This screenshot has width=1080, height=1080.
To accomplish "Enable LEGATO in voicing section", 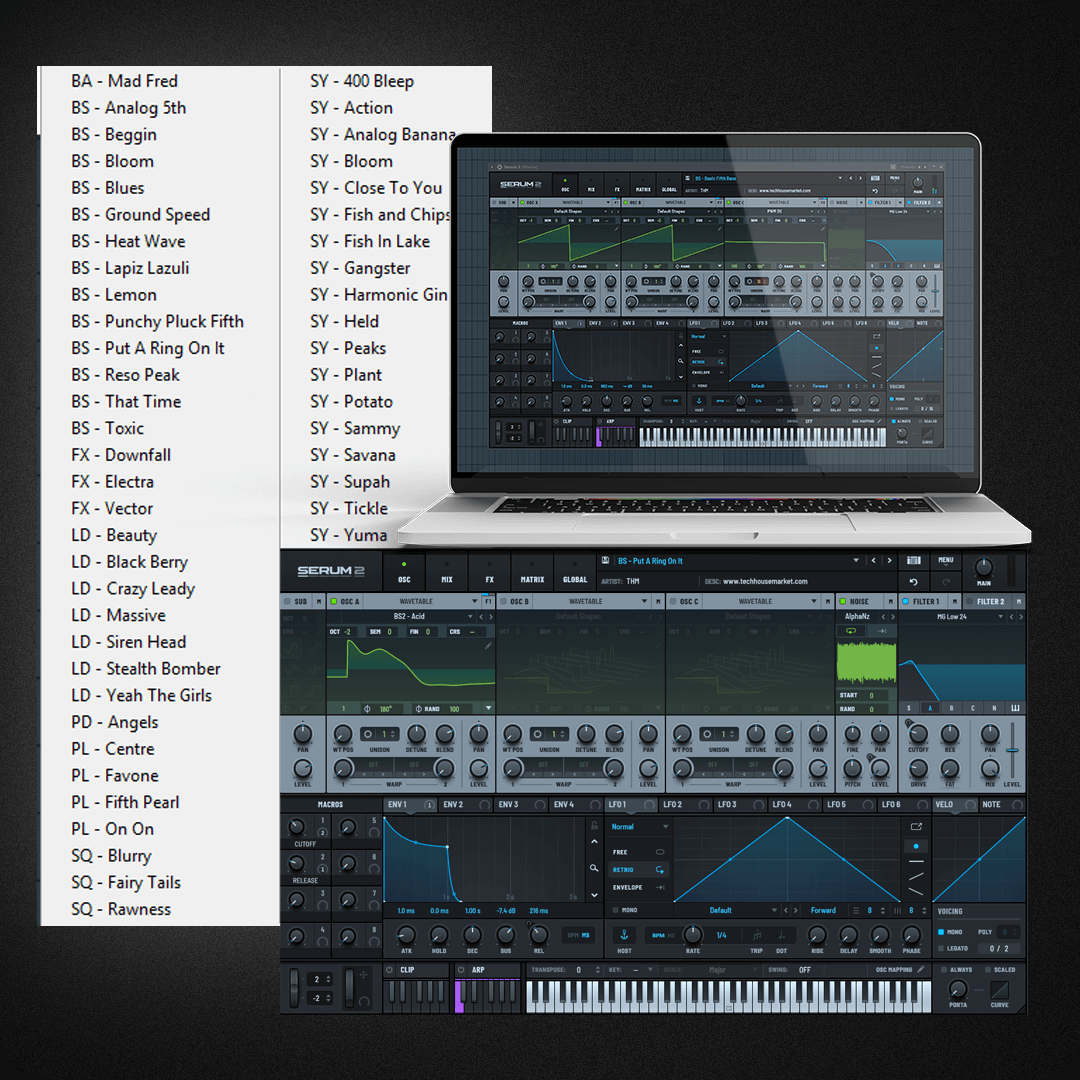I will [x=941, y=948].
